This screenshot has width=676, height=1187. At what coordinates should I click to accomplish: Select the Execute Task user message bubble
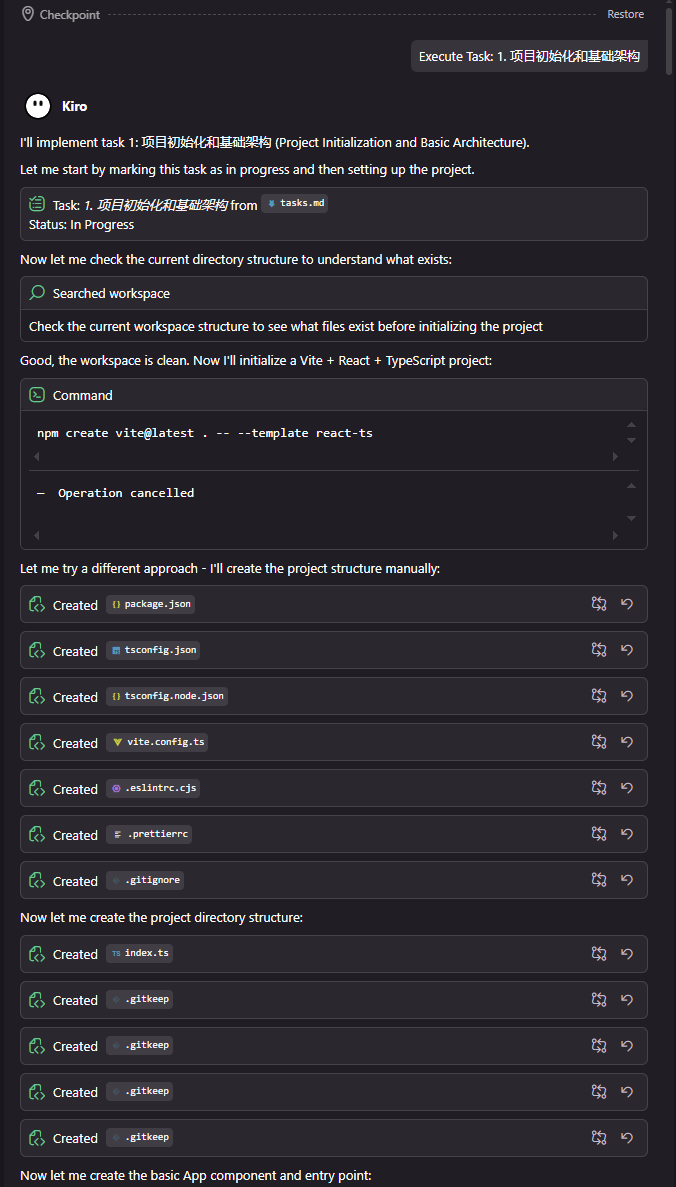(x=529, y=56)
